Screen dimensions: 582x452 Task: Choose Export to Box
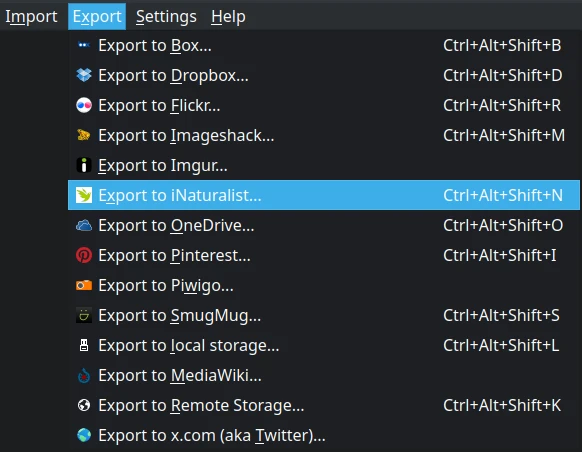[324, 45]
